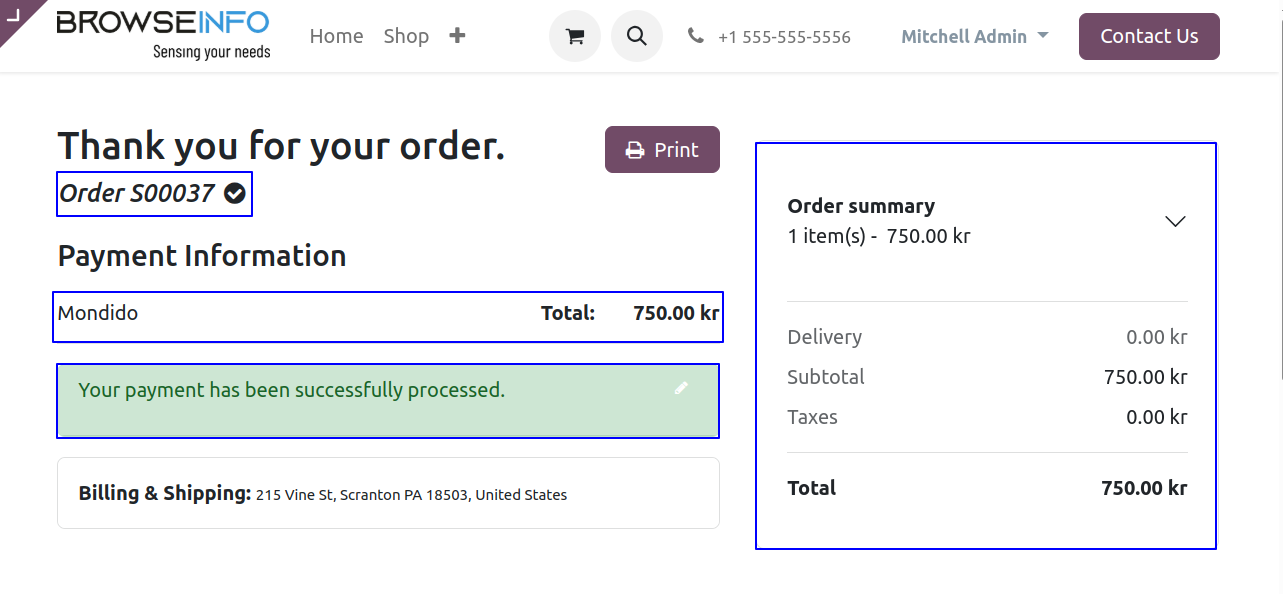1283x594 pixels.
Task: Click the order confirmed checkmark icon
Action: 235,193
